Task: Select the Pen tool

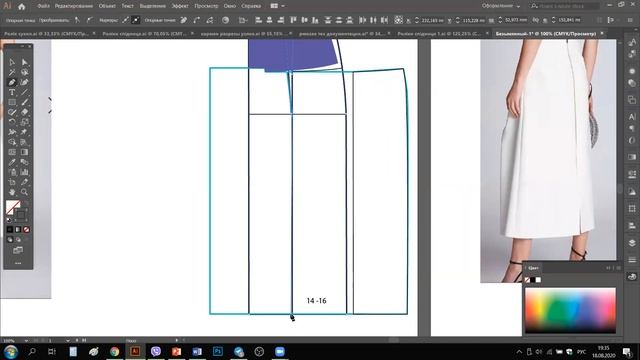Action: pyautogui.click(x=12, y=82)
